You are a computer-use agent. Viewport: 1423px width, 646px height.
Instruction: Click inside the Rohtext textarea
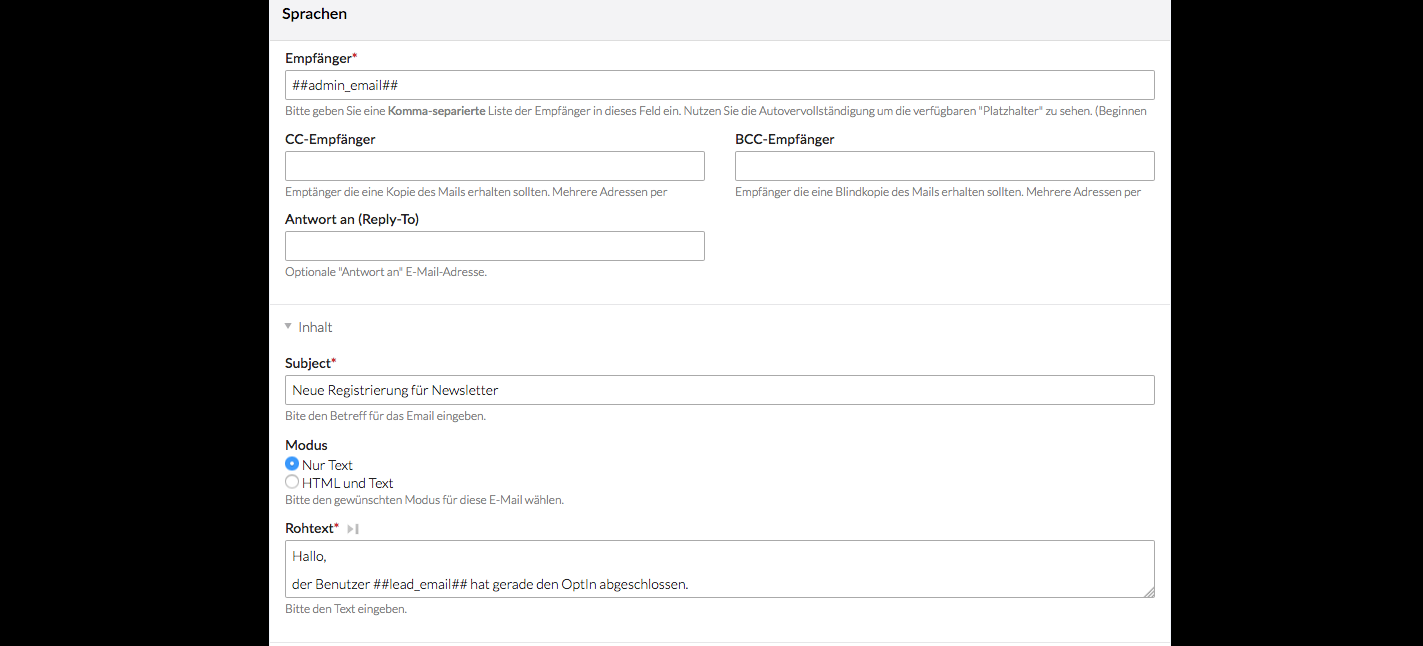click(719, 568)
